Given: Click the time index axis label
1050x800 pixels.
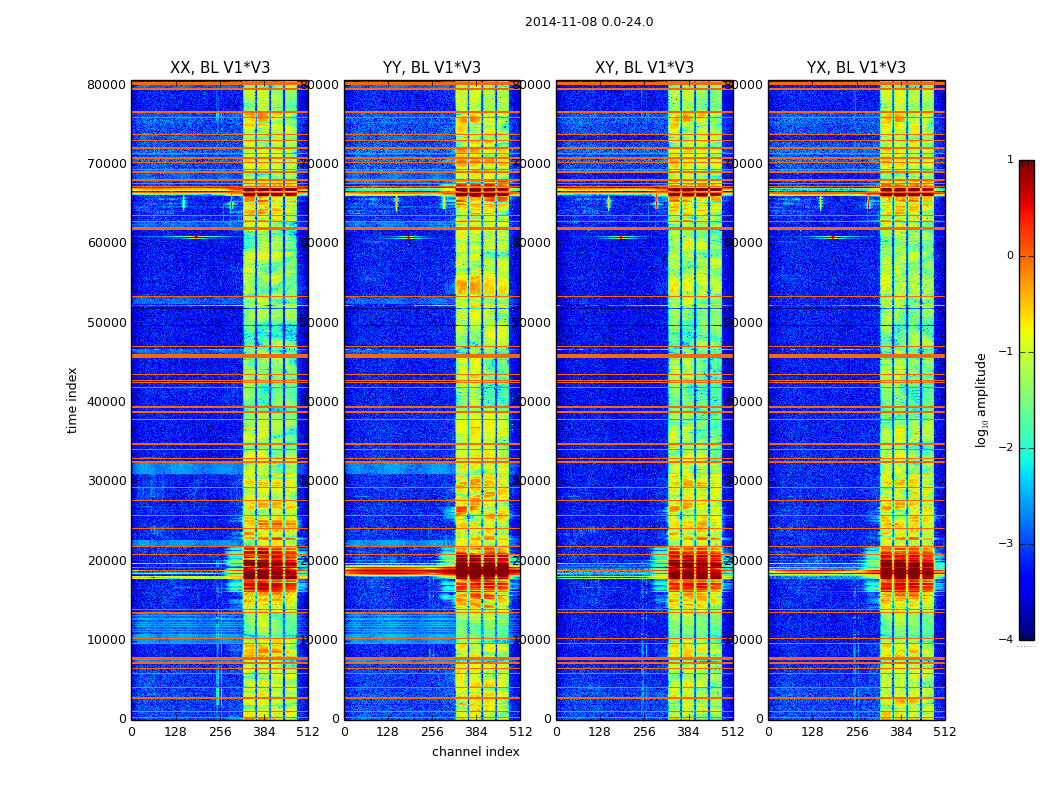Looking at the screenshot, I should pos(72,400).
